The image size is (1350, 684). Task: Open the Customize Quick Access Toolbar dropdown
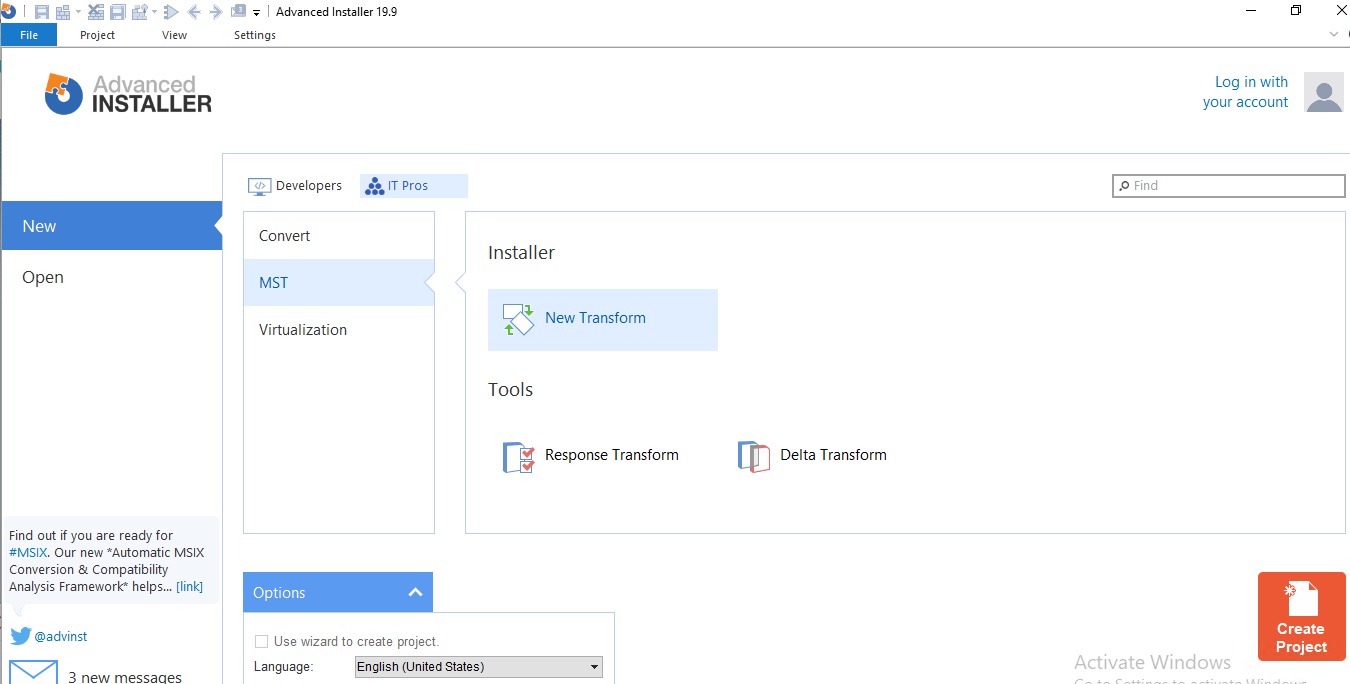(256, 11)
